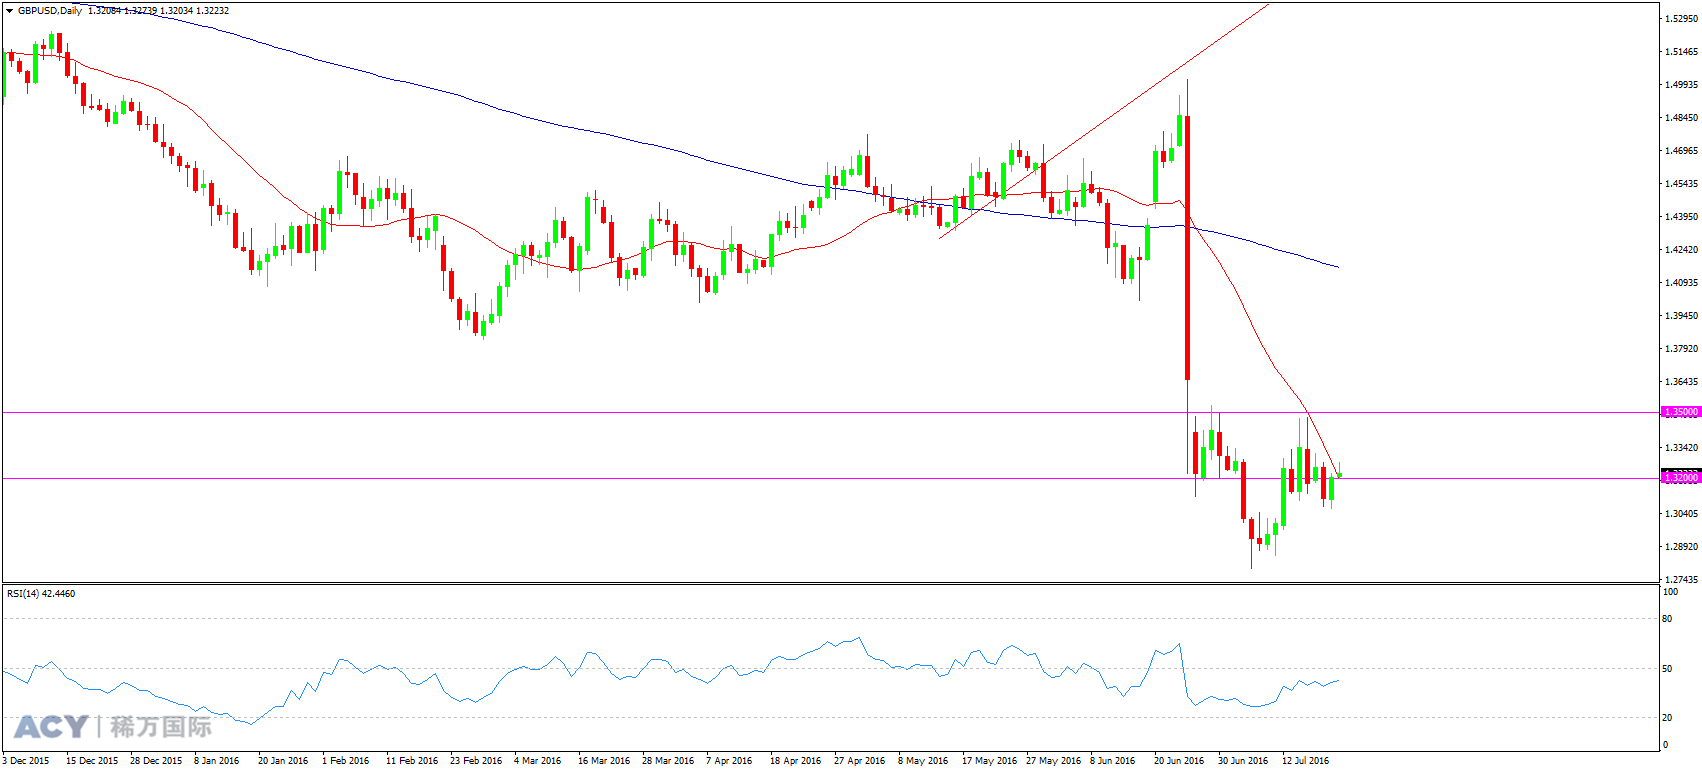The width and height of the screenshot is (1702, 772).
Task: Click the 1.49935 price on the axis
Action: click(1681, 84)
